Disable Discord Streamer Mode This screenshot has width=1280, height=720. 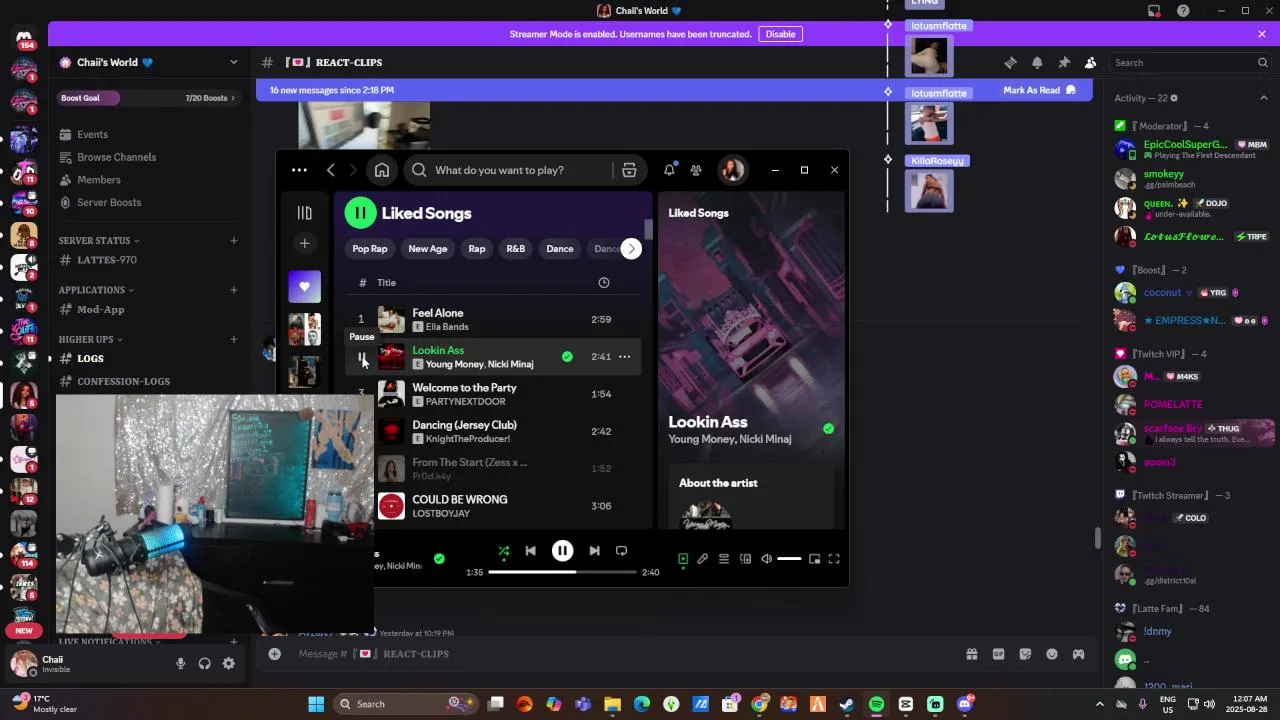tap(780, 34)
